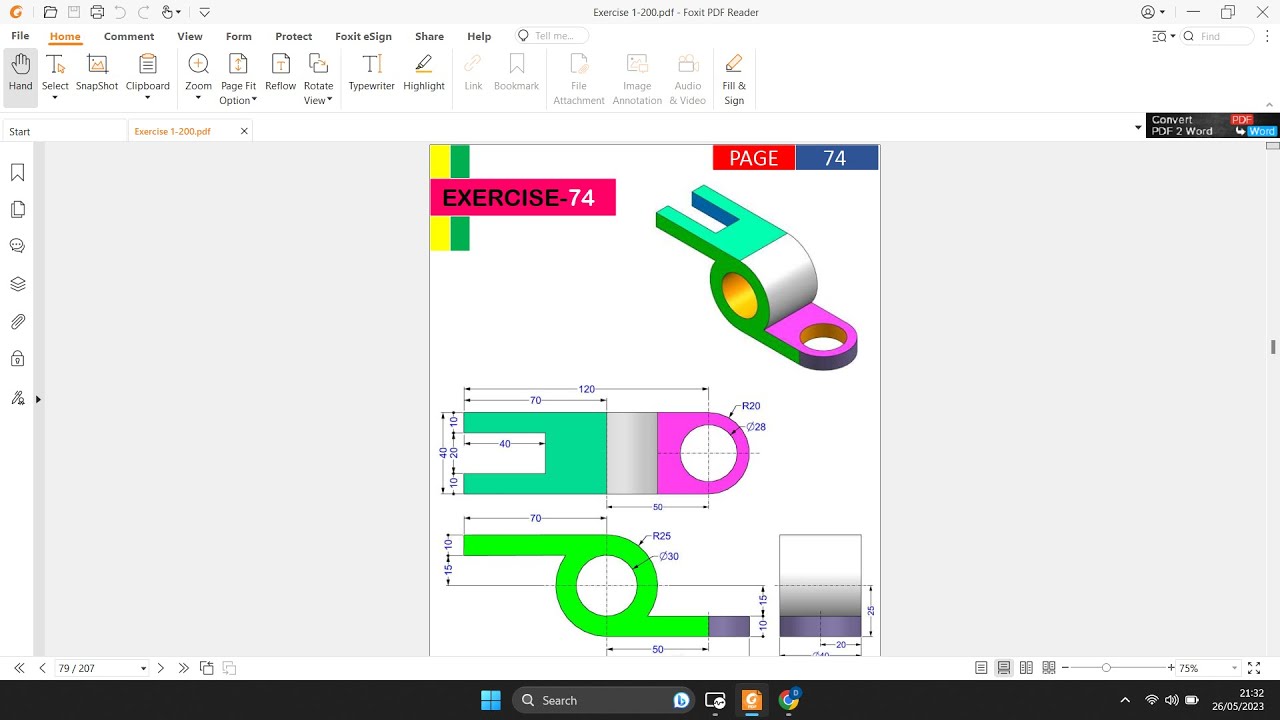Open the zoom percentage dropdown showing 75%
The width and height of the screenshot is (1280, 720).
click(x=1234, y=668)
